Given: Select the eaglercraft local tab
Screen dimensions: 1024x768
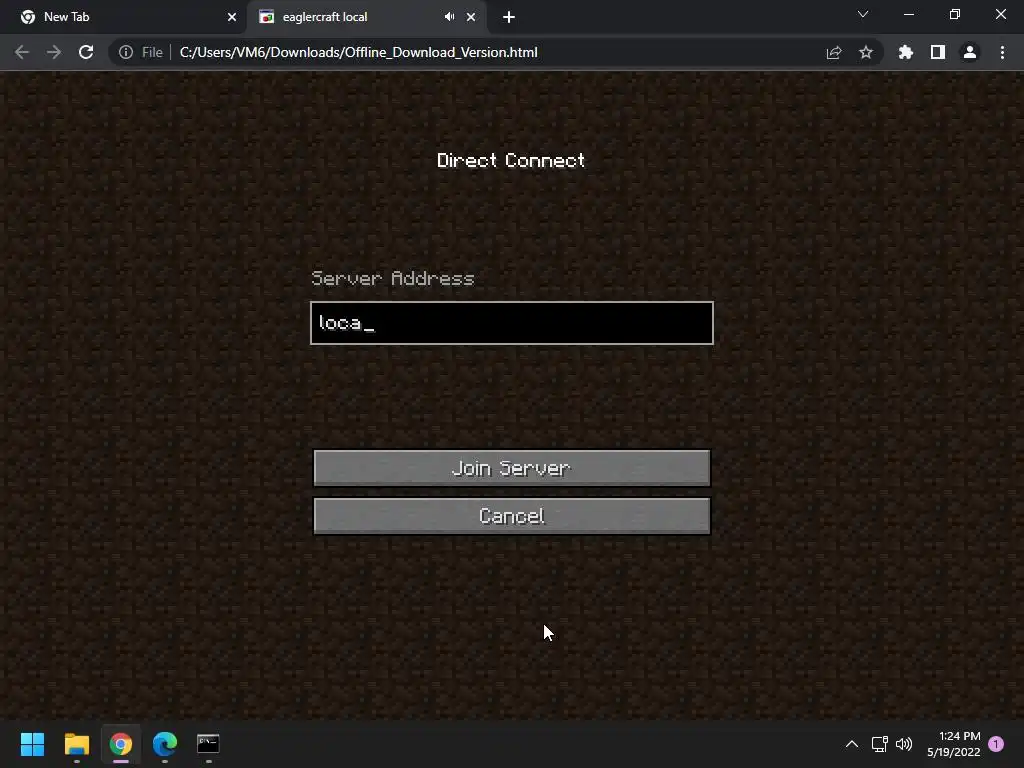Looking at the screenshot, I should point(366,17).
